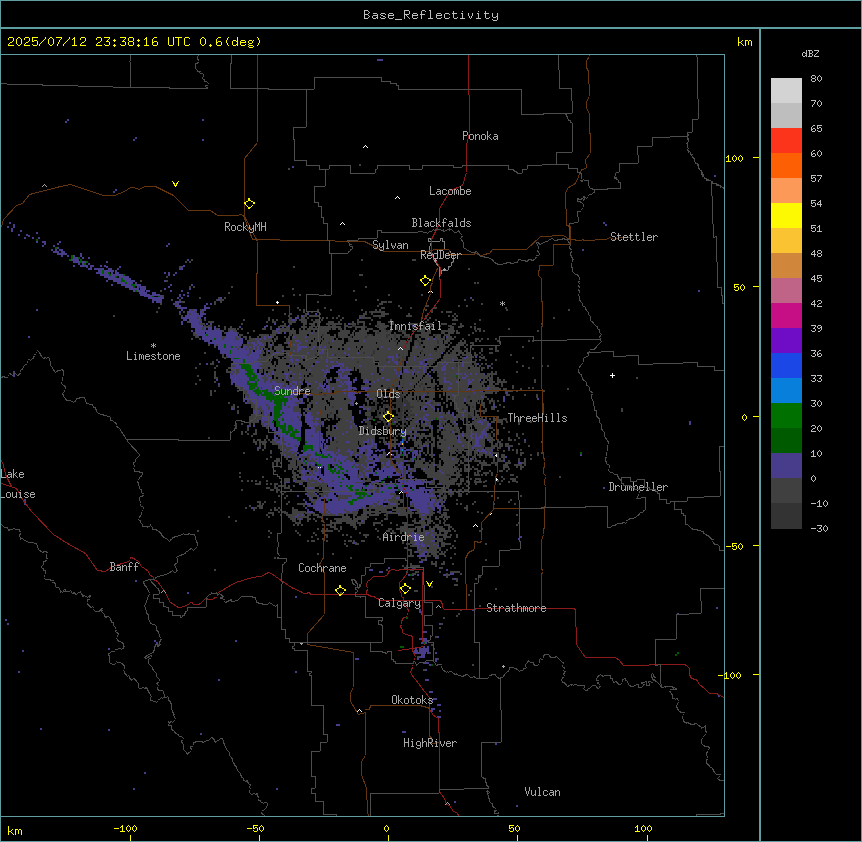Viewport: 862px width, 842px height.
Task: Click the Didsbury town label
Action: point(383,431)
